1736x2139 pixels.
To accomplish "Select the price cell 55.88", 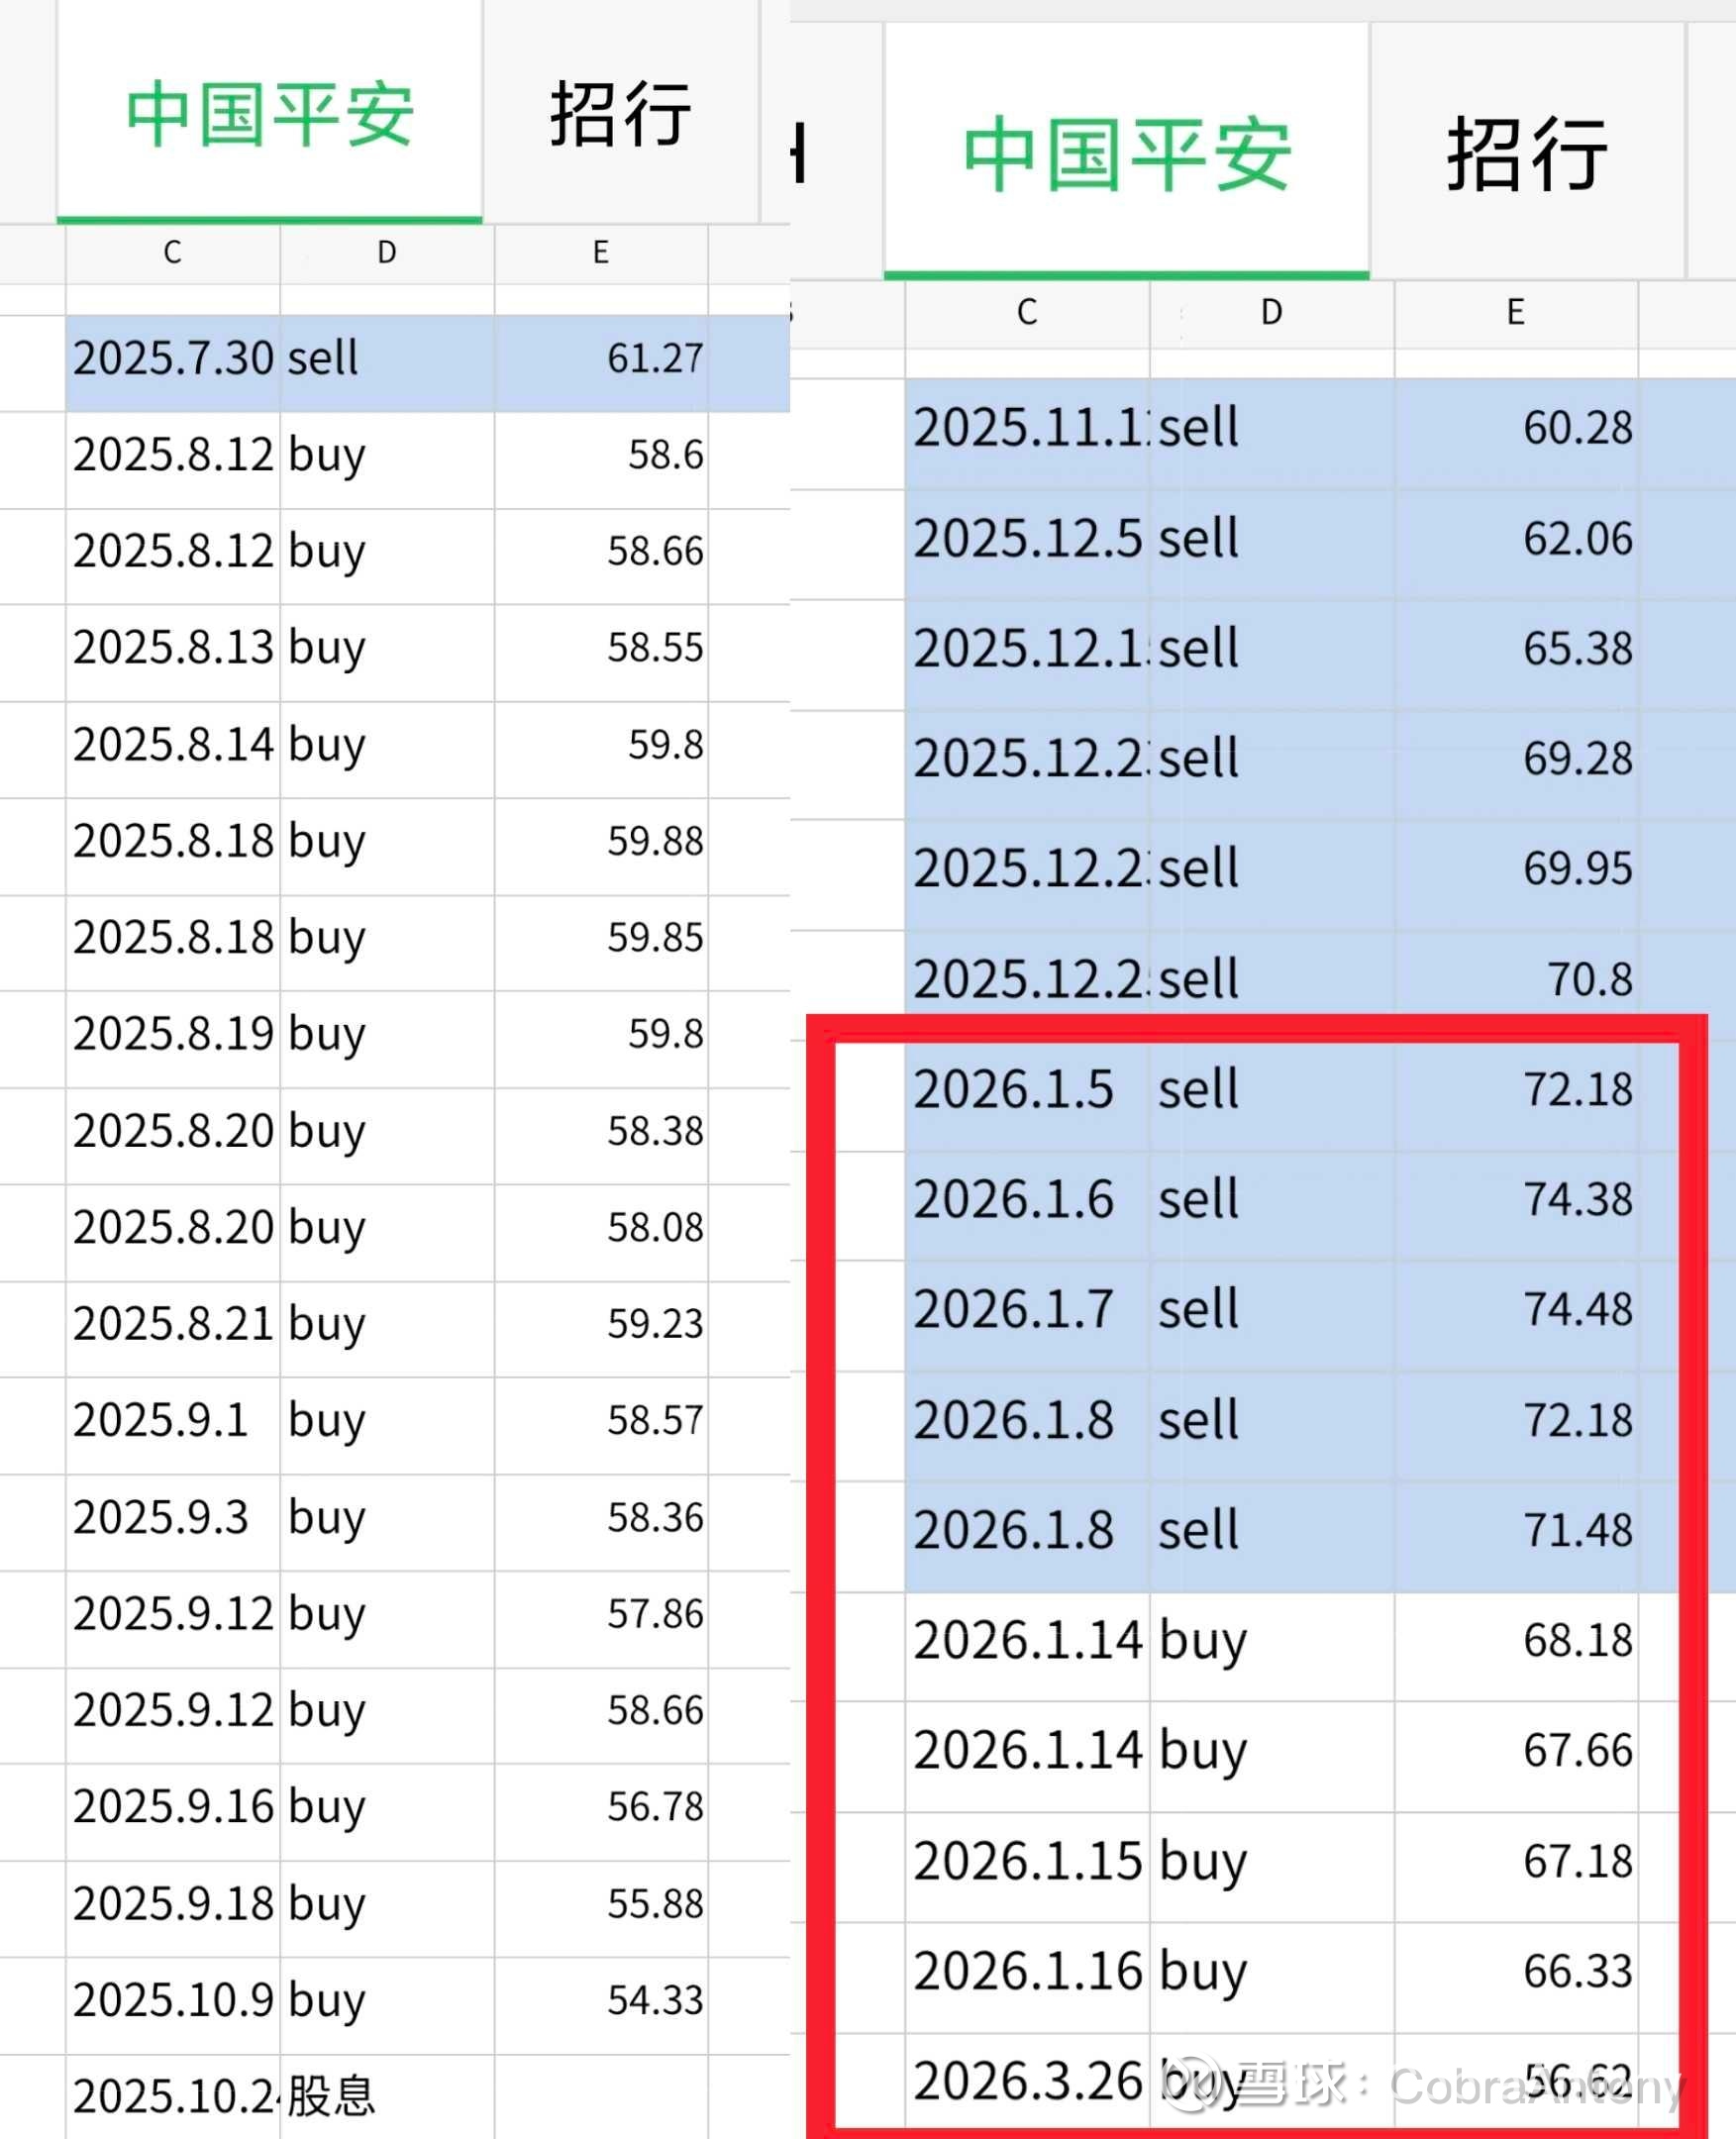I will click(x=601, y=1909).
